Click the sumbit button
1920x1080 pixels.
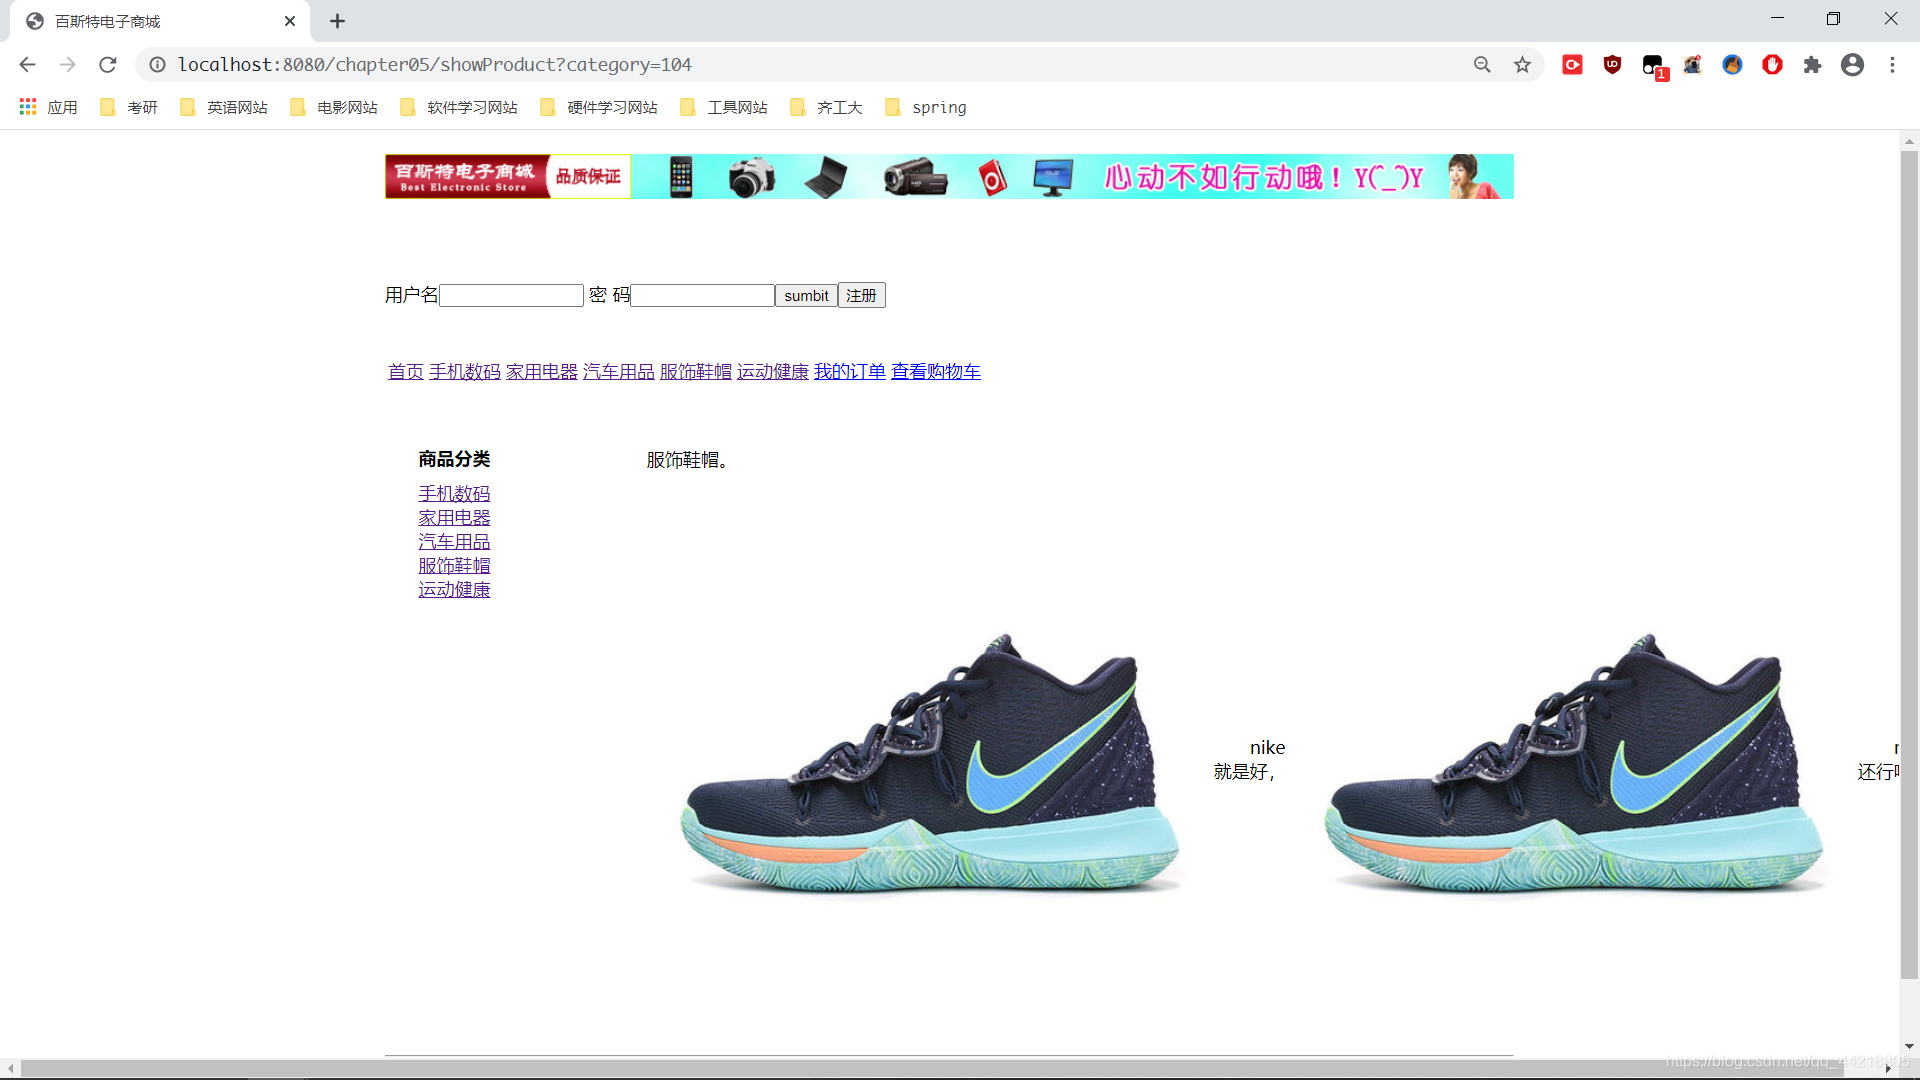pos(806,296)
